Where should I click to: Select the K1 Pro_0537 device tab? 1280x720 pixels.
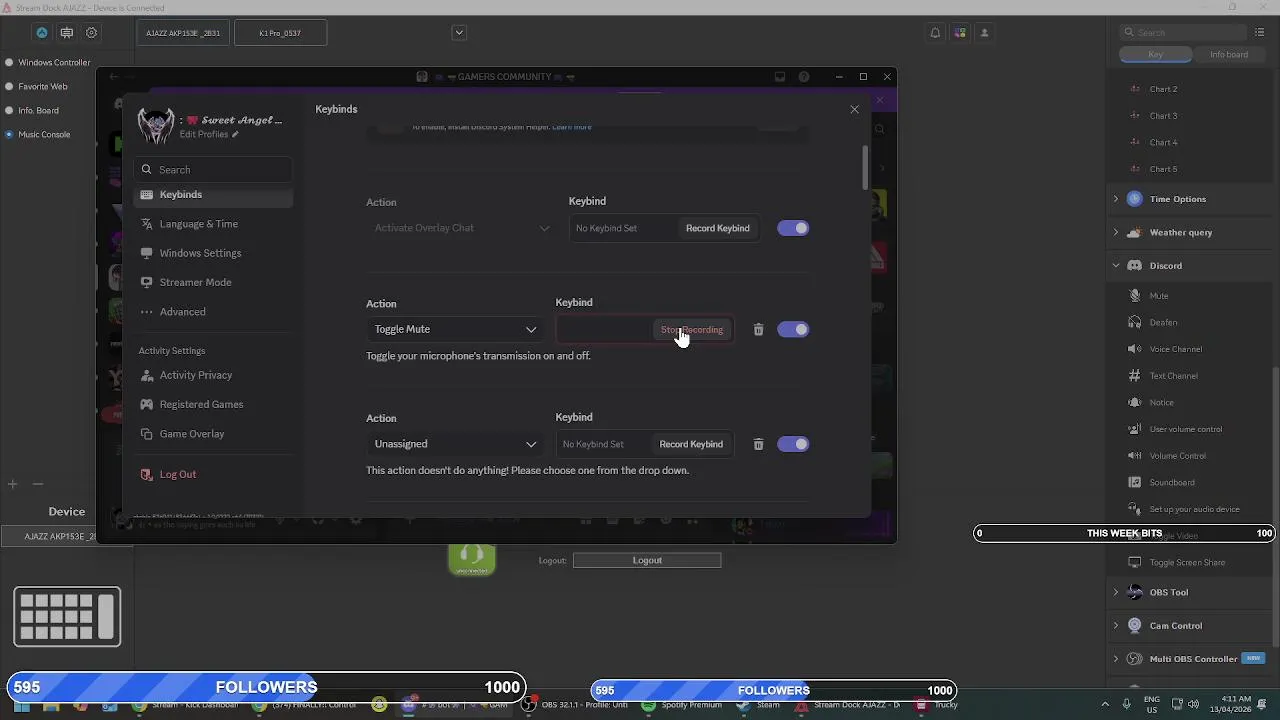(x=280, y=33)
